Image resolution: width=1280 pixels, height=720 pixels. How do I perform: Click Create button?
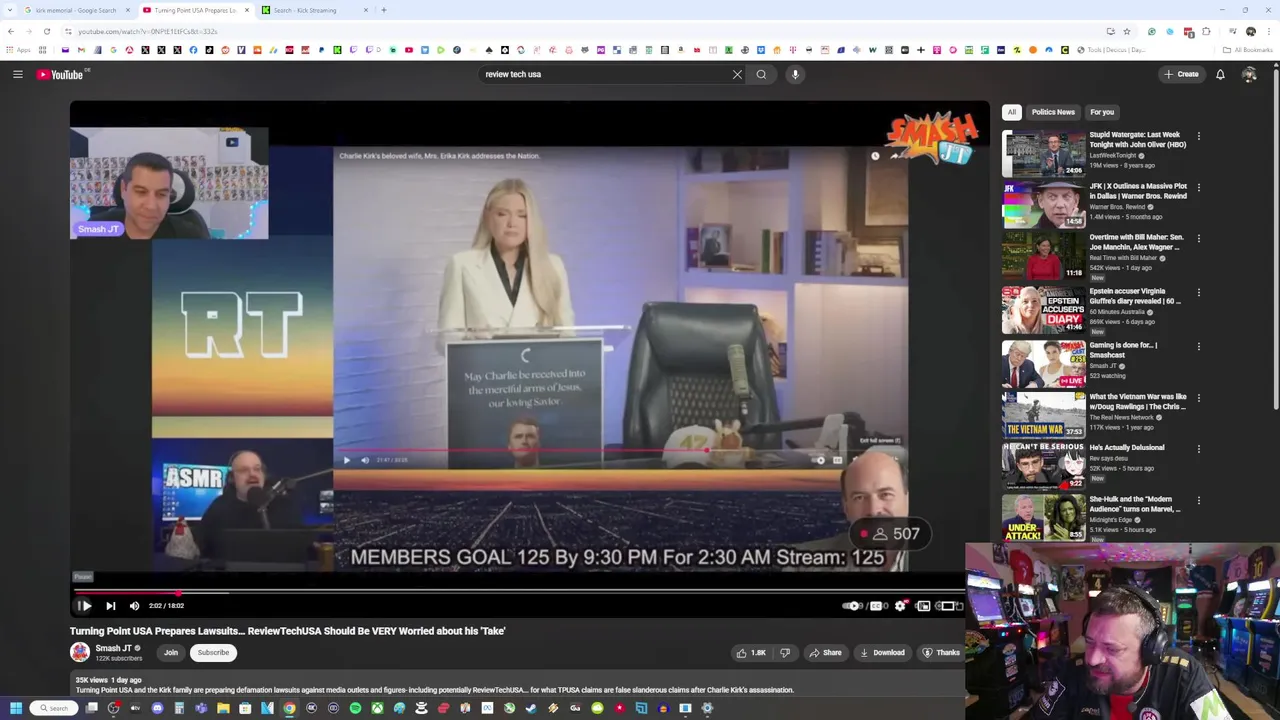(1181, 74)
